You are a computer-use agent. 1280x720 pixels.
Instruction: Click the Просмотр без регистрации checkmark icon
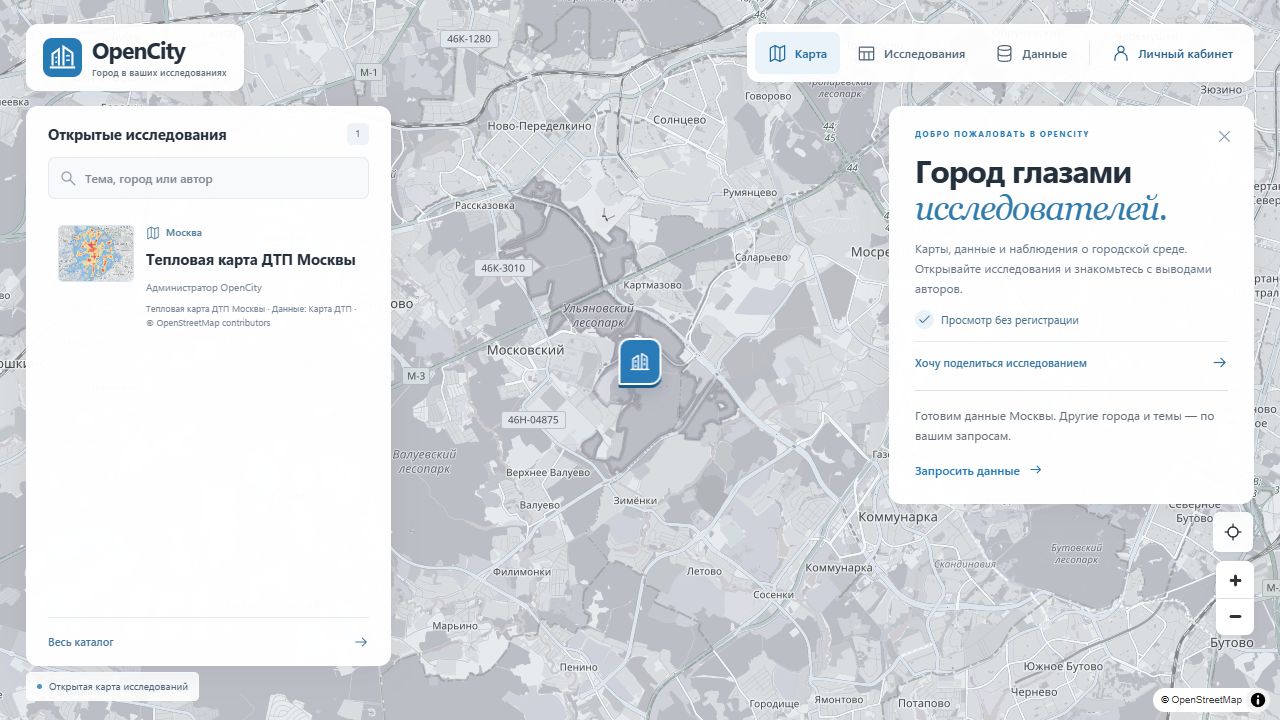coord(924,320)
